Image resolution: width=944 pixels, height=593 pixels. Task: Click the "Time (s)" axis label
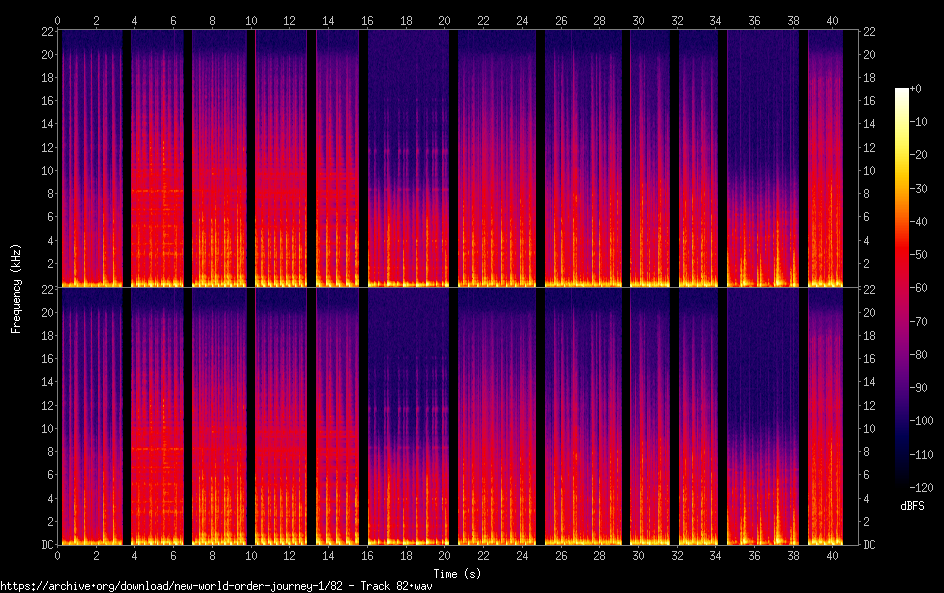tap(455, 574)
